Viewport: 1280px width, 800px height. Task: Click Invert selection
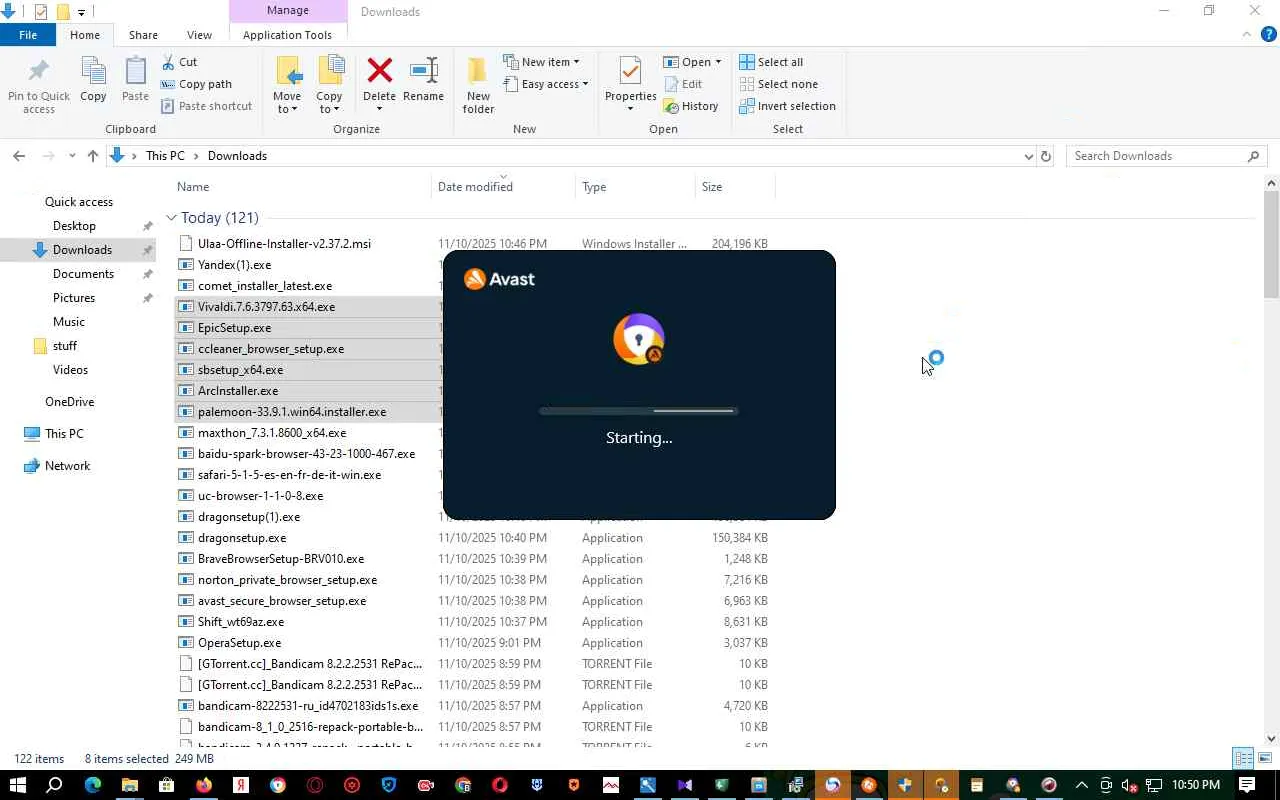coord(787,106)
